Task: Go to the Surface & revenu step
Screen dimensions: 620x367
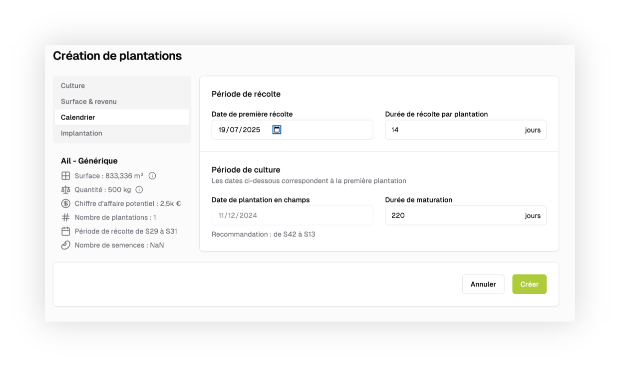Action: pos(122,101)
